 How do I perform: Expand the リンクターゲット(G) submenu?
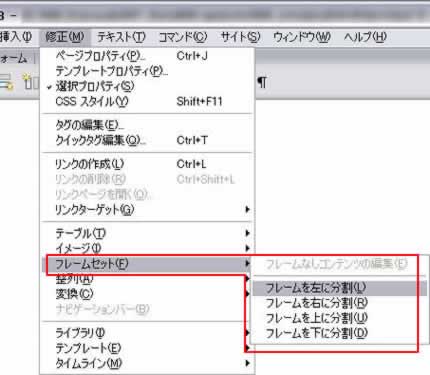(x=147, y=209)
